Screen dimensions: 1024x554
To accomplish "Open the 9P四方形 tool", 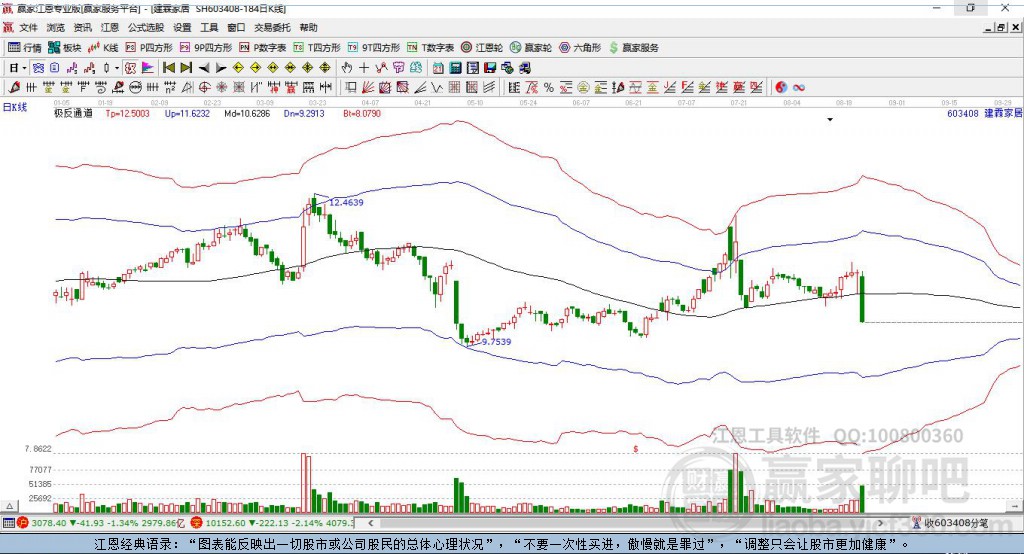I will (206, 48).
